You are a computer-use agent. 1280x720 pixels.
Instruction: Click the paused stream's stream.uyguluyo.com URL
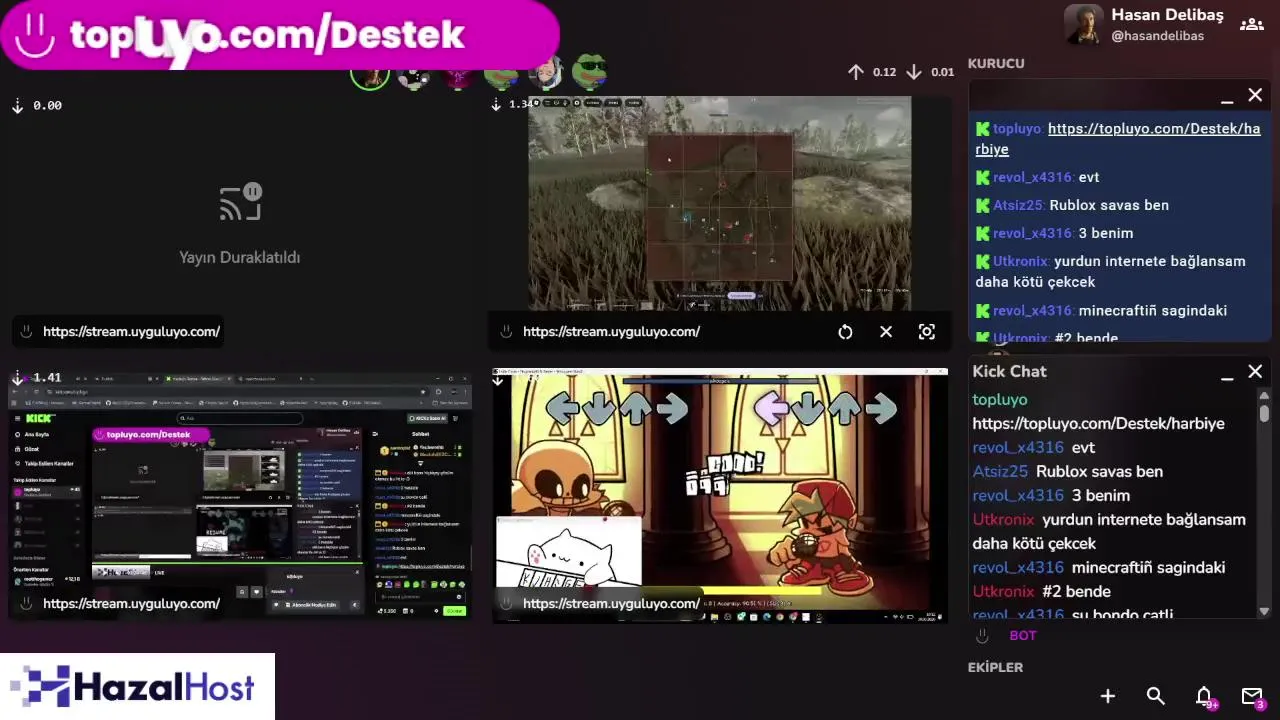point(131,332)
